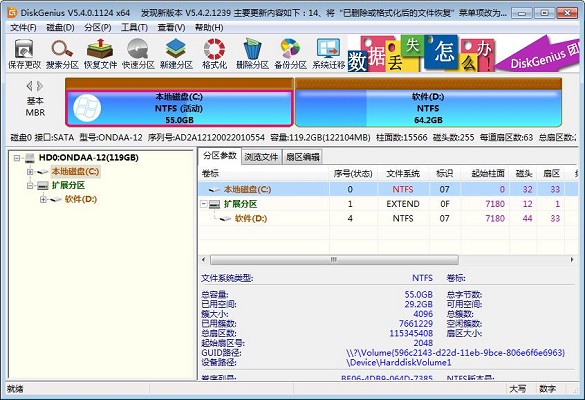Go to previous disk with left arrow

29,86
